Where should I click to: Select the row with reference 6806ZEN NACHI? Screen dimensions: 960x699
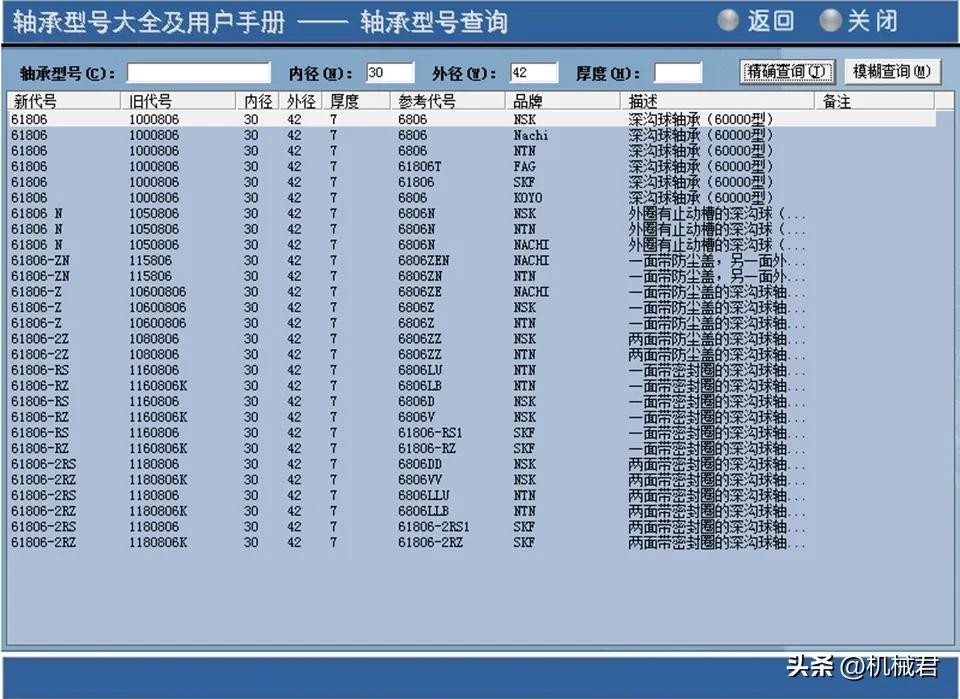point(300,261)
